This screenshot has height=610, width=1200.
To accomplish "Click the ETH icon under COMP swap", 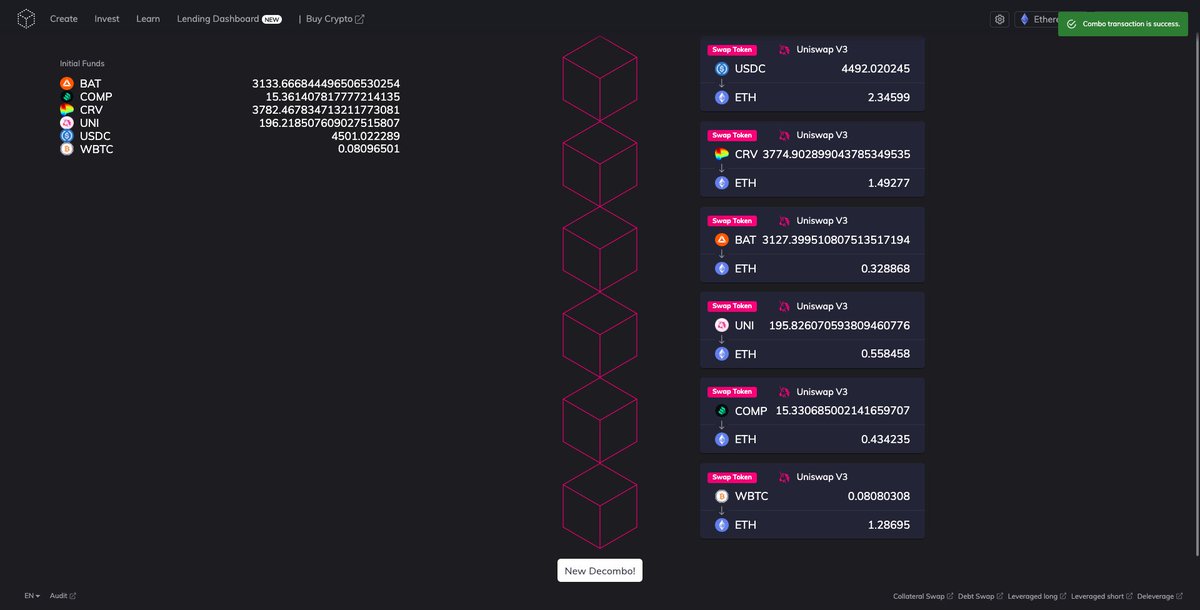I will pyautogui.click(x=722, y=439).
